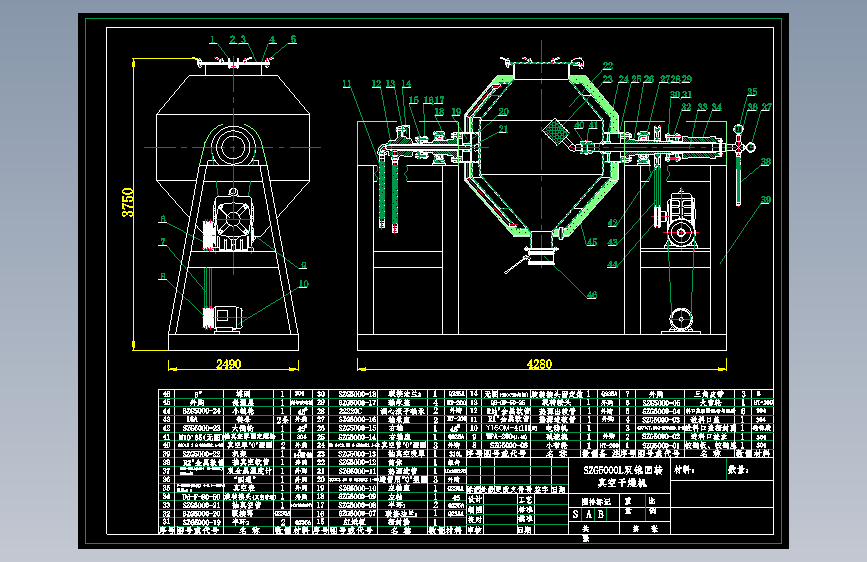The image size is (867, 562).
Task: Click the 真空表 name in parts row 35
Action: tap(243, 488)
